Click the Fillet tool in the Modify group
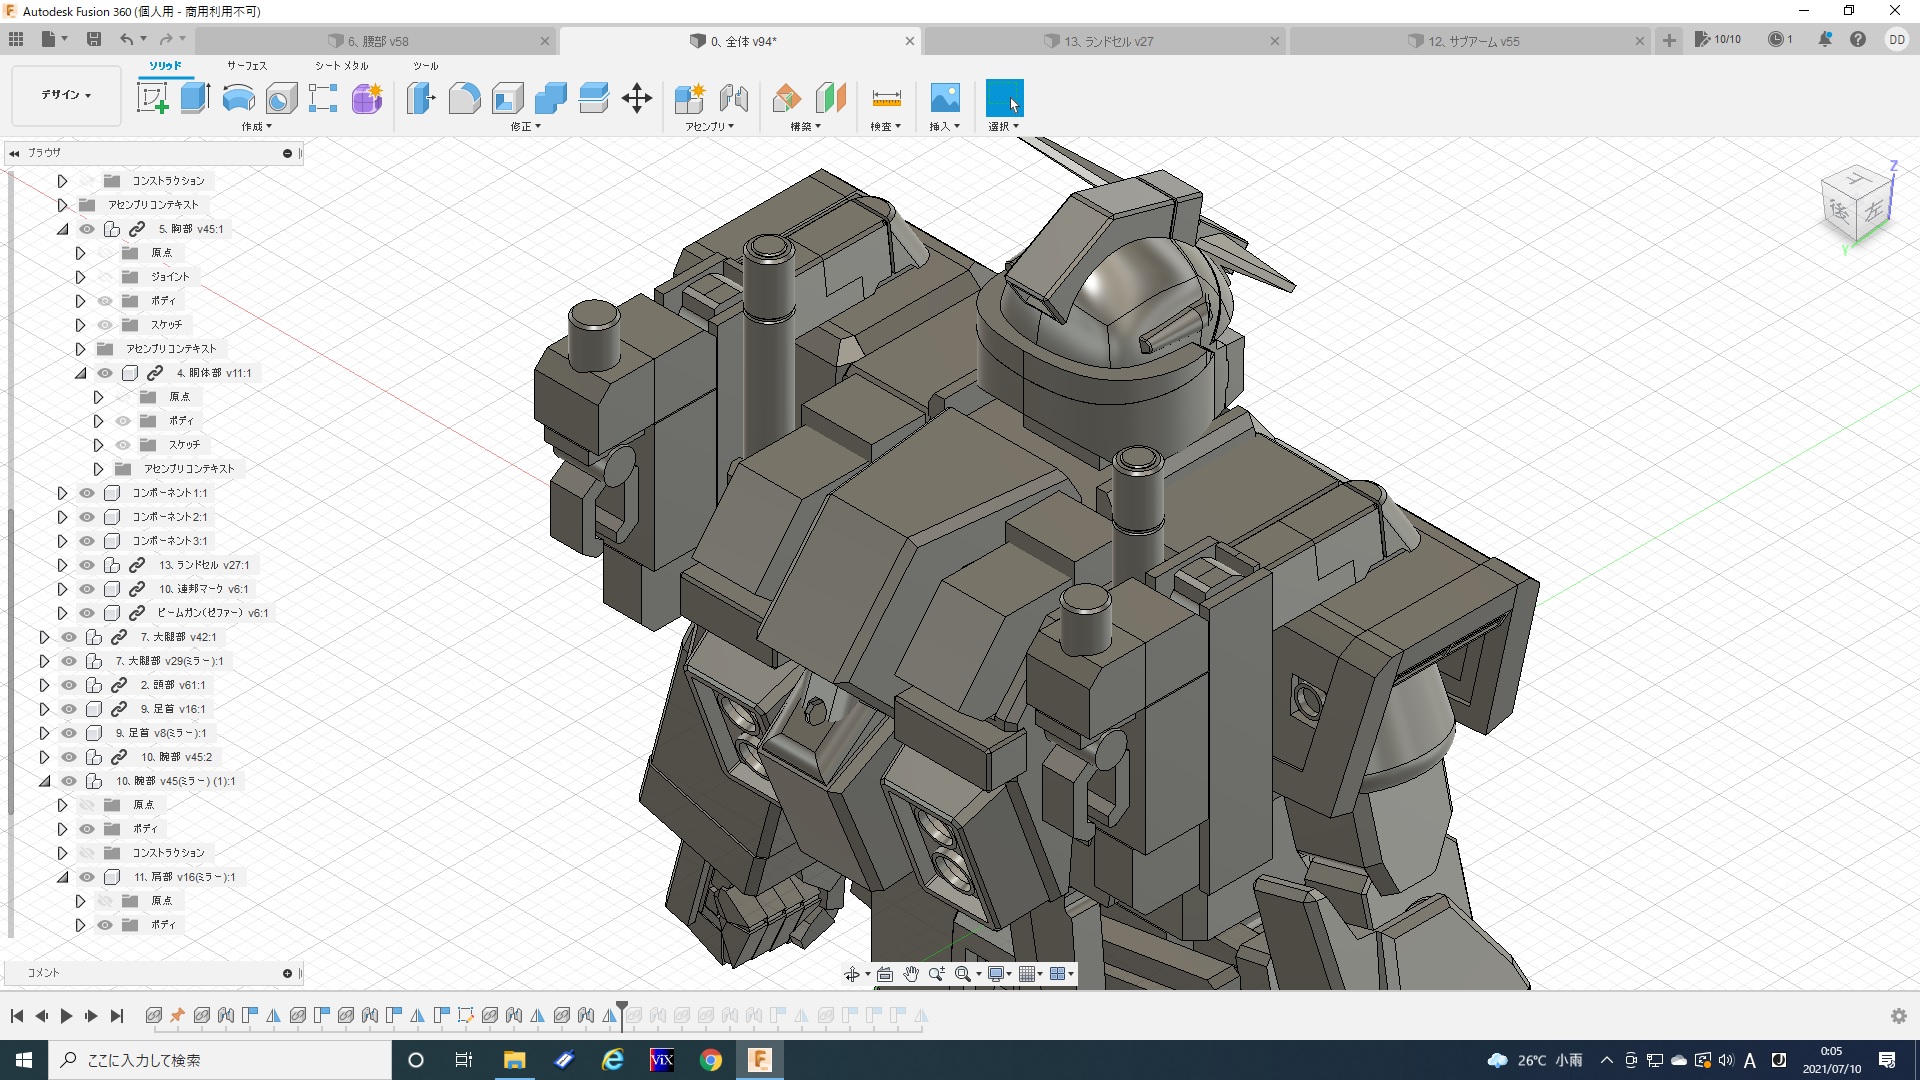Image resolution: width=1920 pixels, height=1080 pixels. 464,98
